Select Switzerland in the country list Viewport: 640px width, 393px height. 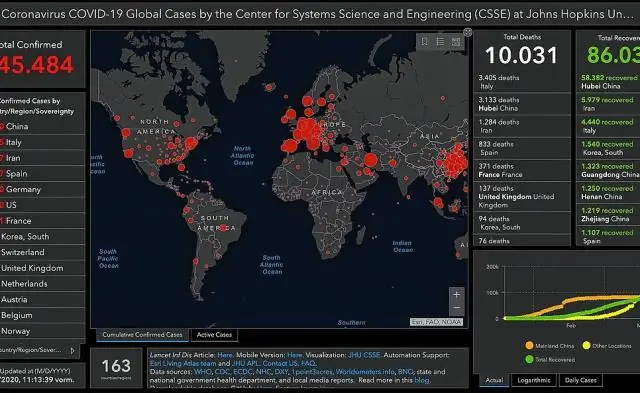pos(42,252)
